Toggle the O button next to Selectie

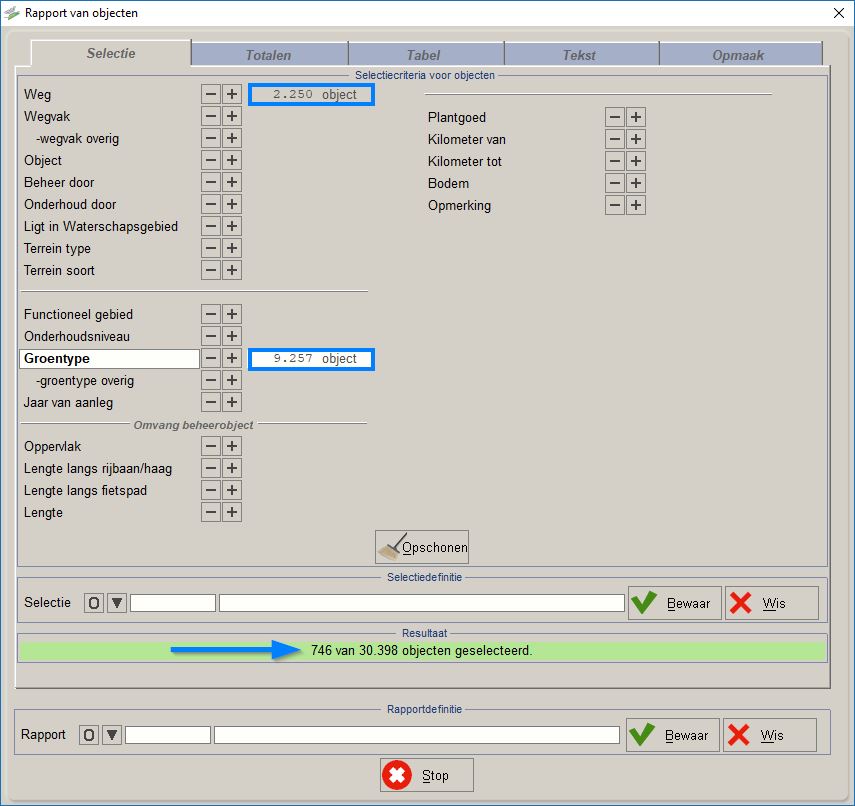click(94, 603)
